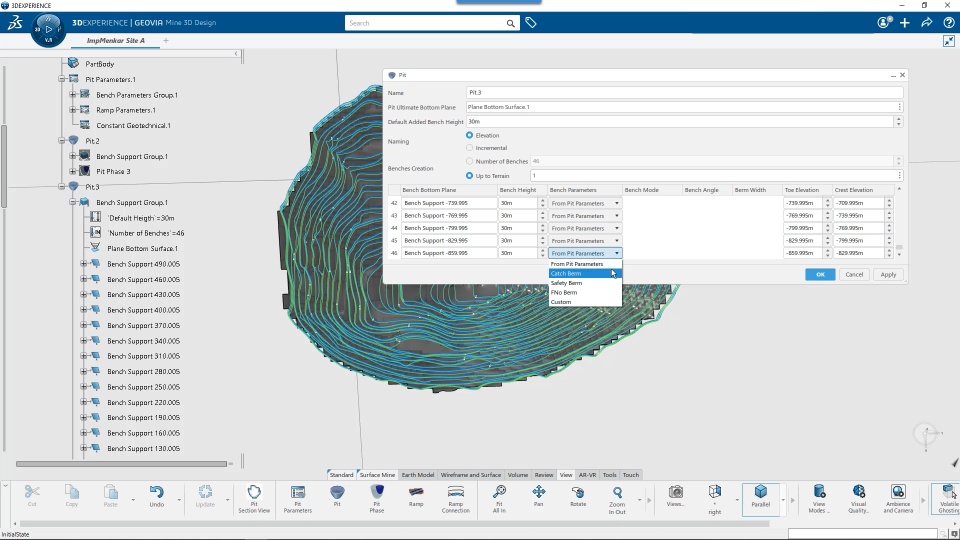The height and width of the screenshot is (540, 960).
Task: Click the Search input field
Action: click(x=426, y=23)
